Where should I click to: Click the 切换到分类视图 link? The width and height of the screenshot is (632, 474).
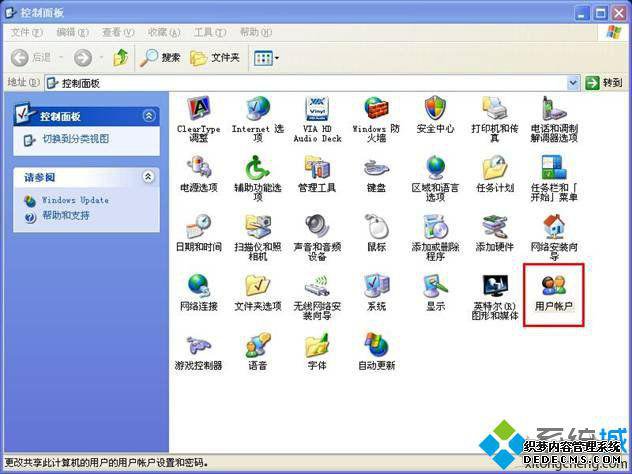tap(75, 139)
